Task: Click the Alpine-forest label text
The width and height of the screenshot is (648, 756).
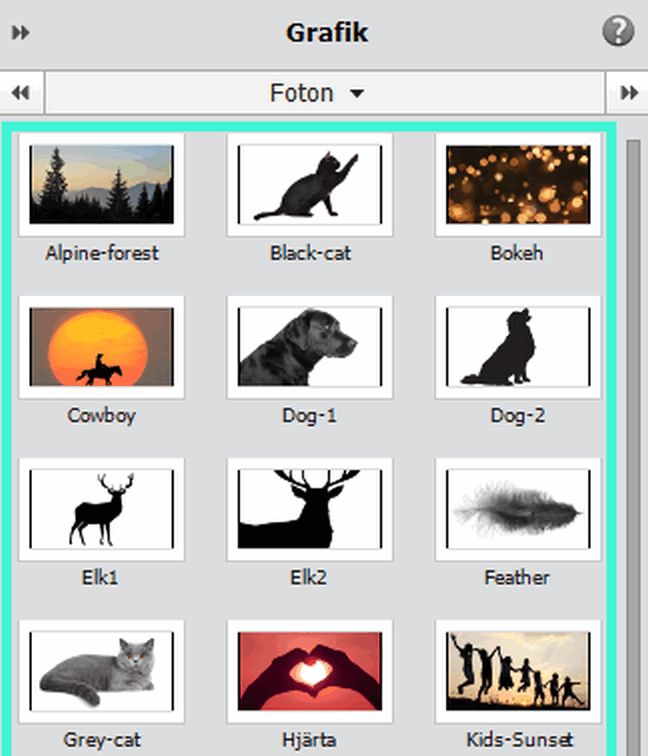Action: 102,253
